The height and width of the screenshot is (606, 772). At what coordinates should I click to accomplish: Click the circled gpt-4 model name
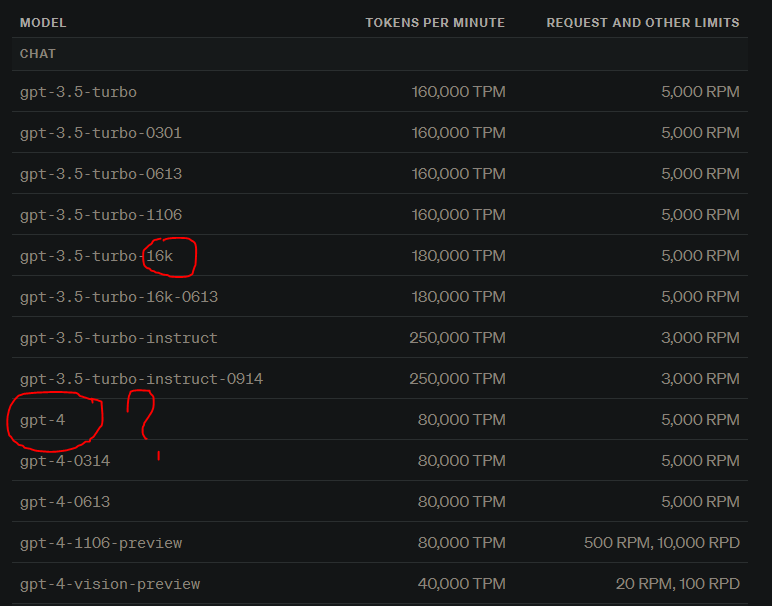42,420
